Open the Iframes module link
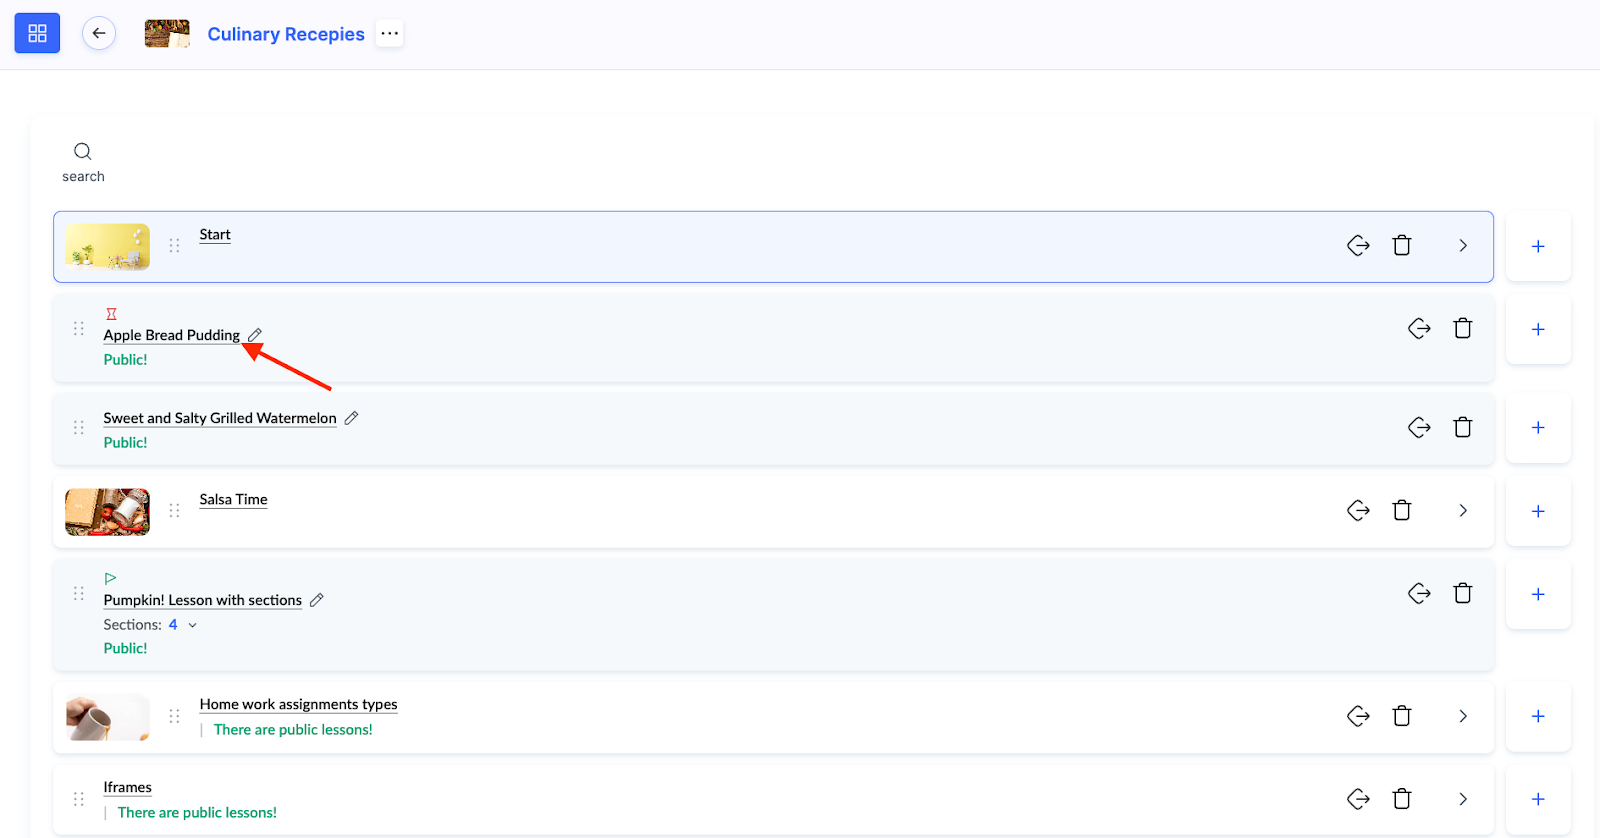The width and height of the screenshot is (1600, 838). pyautogui.click(x=127, y=788)
